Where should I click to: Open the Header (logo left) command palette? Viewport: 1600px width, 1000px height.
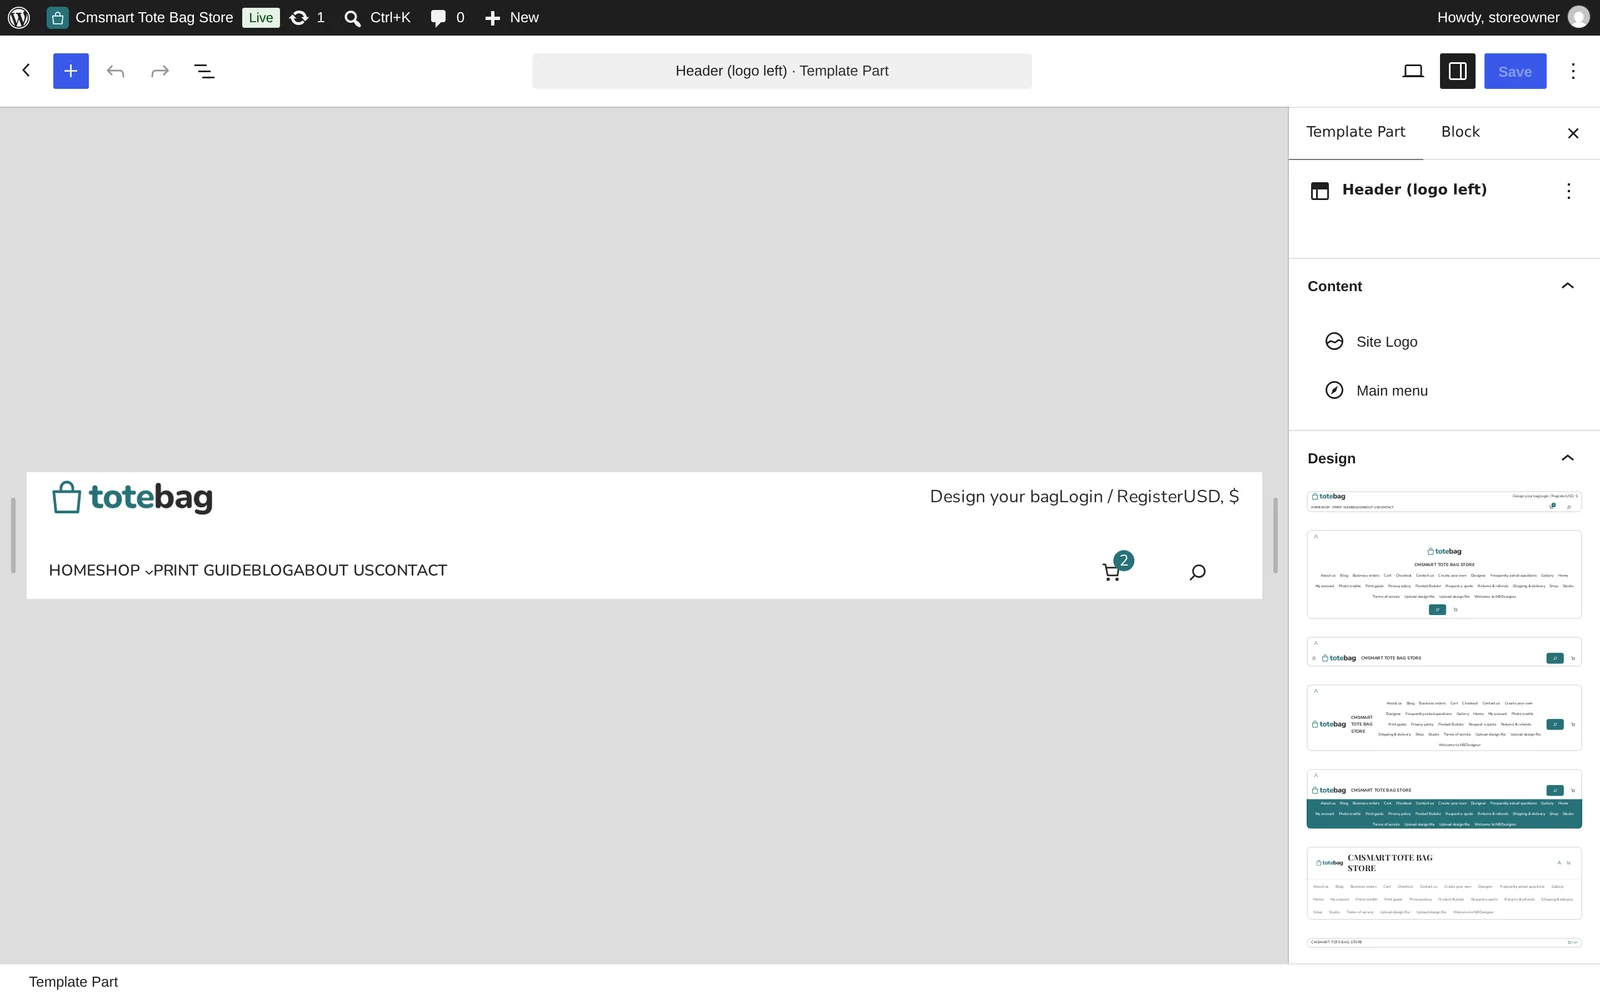click(x=782, y=71)
